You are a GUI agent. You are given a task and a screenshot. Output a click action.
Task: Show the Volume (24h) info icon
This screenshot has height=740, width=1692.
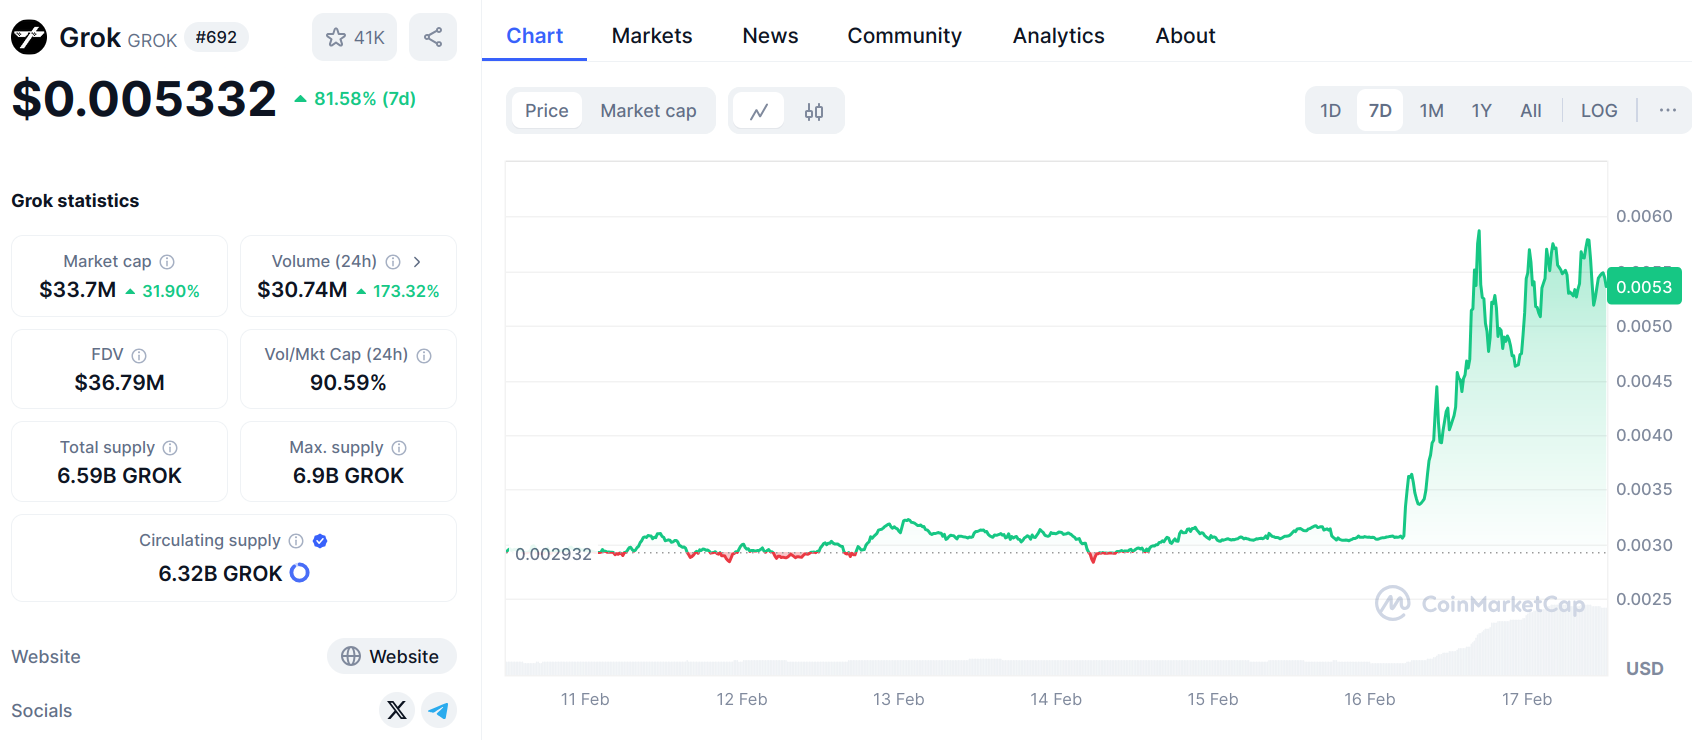393,262
